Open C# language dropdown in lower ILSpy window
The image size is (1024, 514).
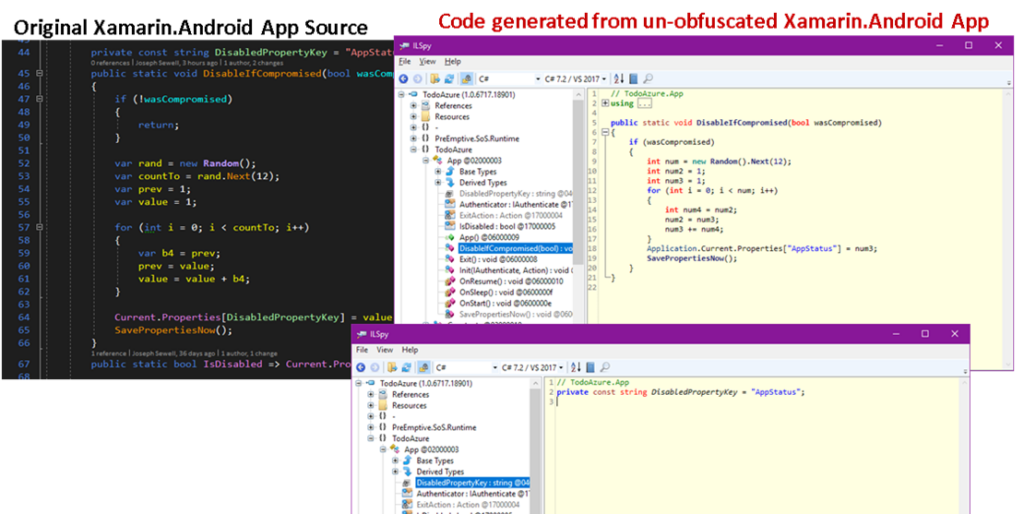click(464, 368)
